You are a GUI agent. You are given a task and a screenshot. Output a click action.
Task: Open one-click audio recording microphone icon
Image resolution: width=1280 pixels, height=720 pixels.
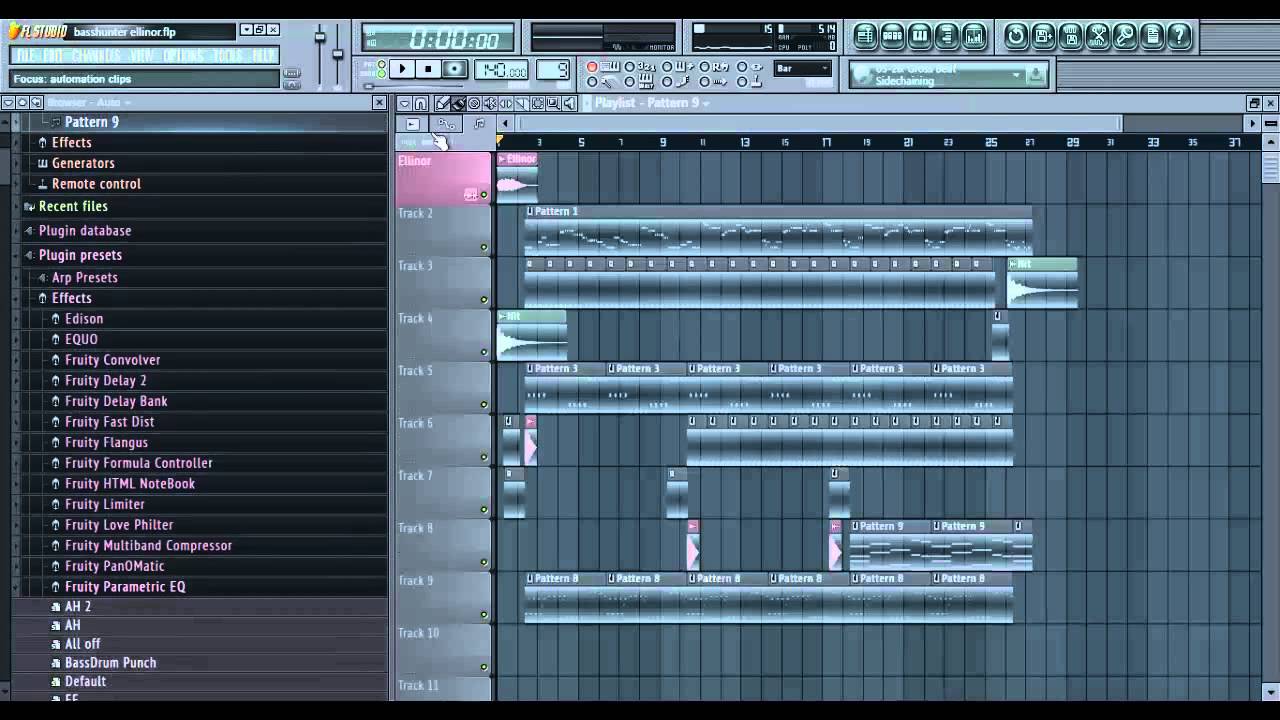tap(1125, 36)
